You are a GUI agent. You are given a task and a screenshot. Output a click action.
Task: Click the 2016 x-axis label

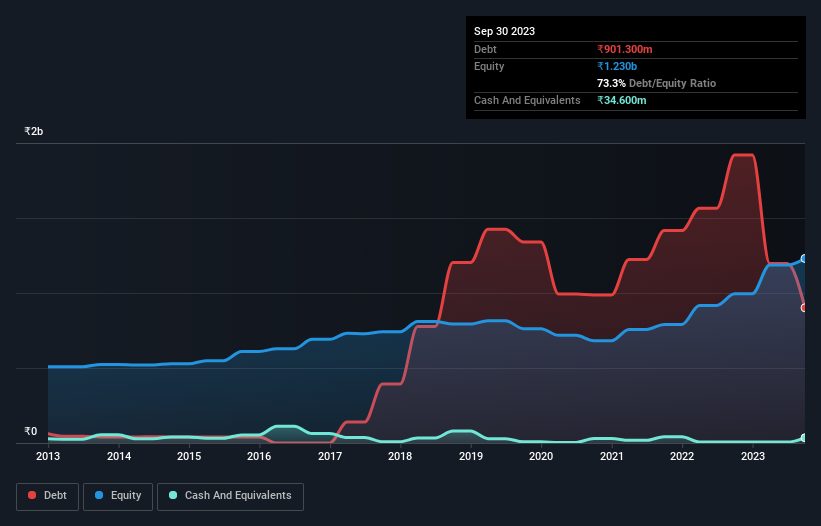pyautogui.click(x=259, y=456)
